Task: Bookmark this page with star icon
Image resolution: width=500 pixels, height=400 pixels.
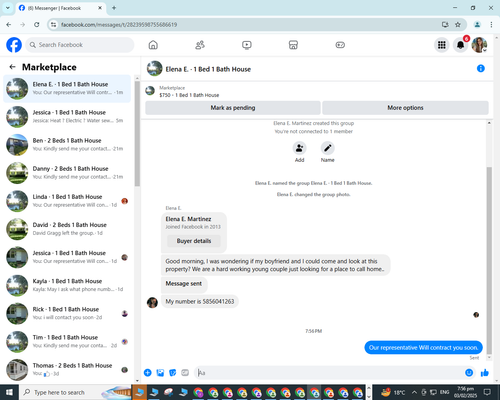Action: [458, 25]
